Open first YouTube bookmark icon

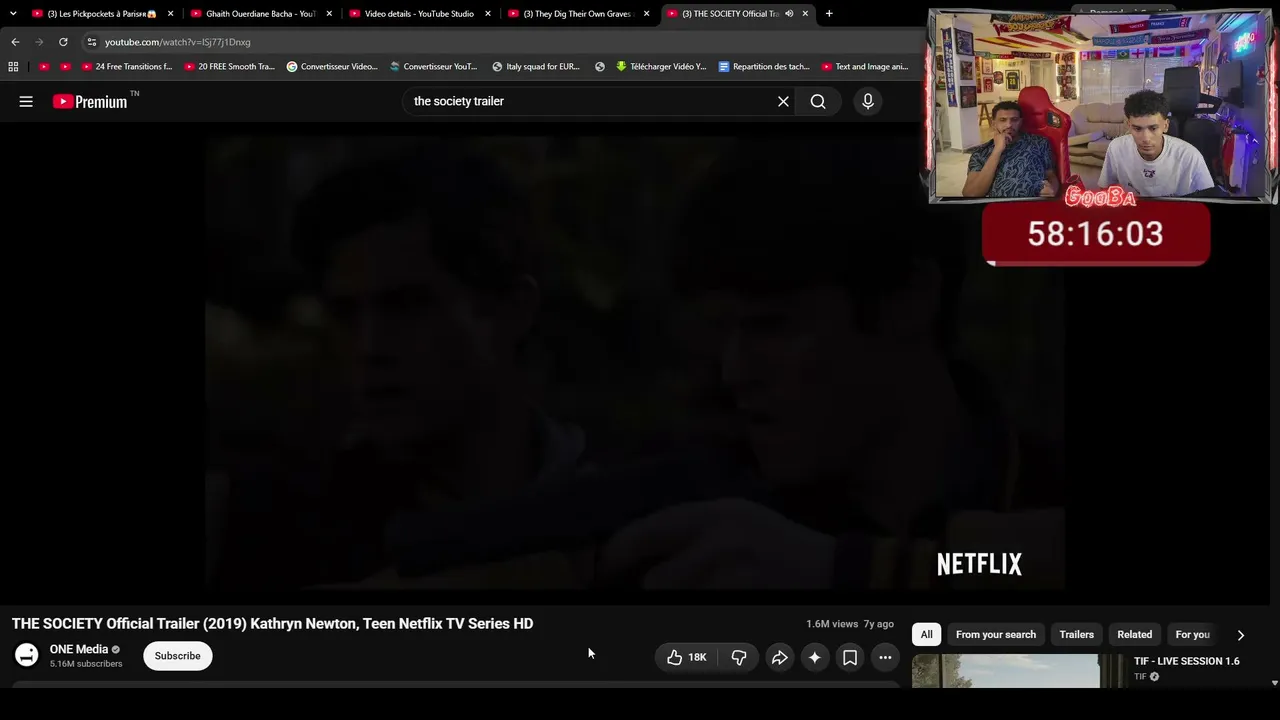(x=44, y=67)
